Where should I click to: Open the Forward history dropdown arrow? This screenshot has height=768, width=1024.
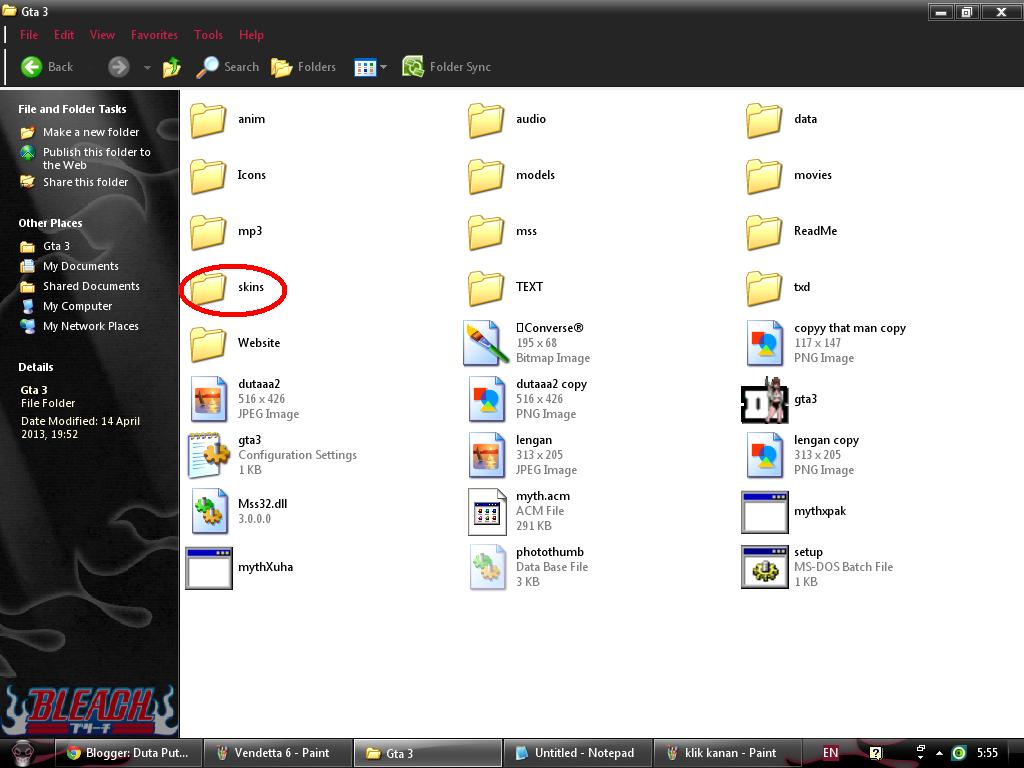pyautogui.click(x=147, y=67)
